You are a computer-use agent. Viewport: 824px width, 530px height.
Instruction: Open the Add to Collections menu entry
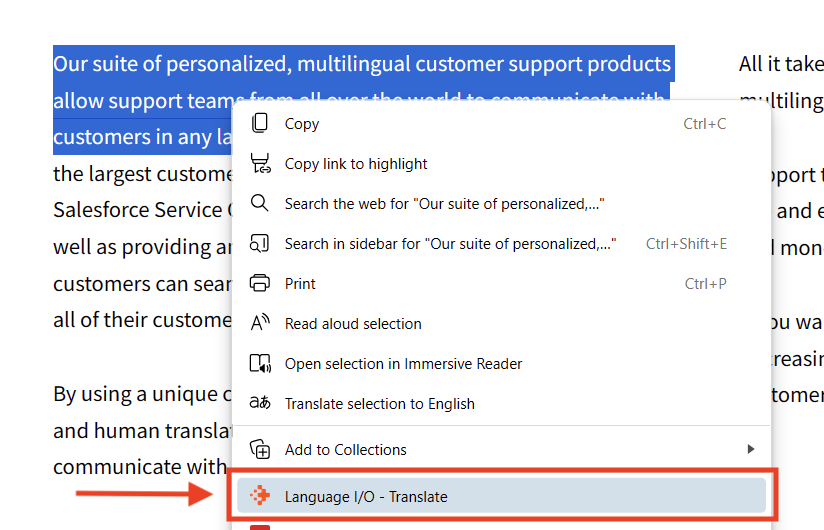501,450
